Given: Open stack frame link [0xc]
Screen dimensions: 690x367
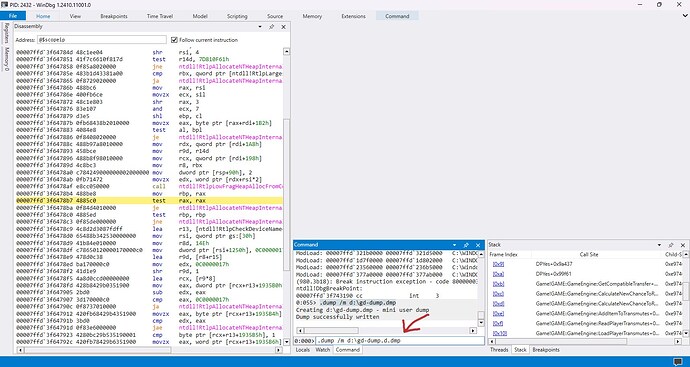Looking at the screenshot, I should pos(499,294).
